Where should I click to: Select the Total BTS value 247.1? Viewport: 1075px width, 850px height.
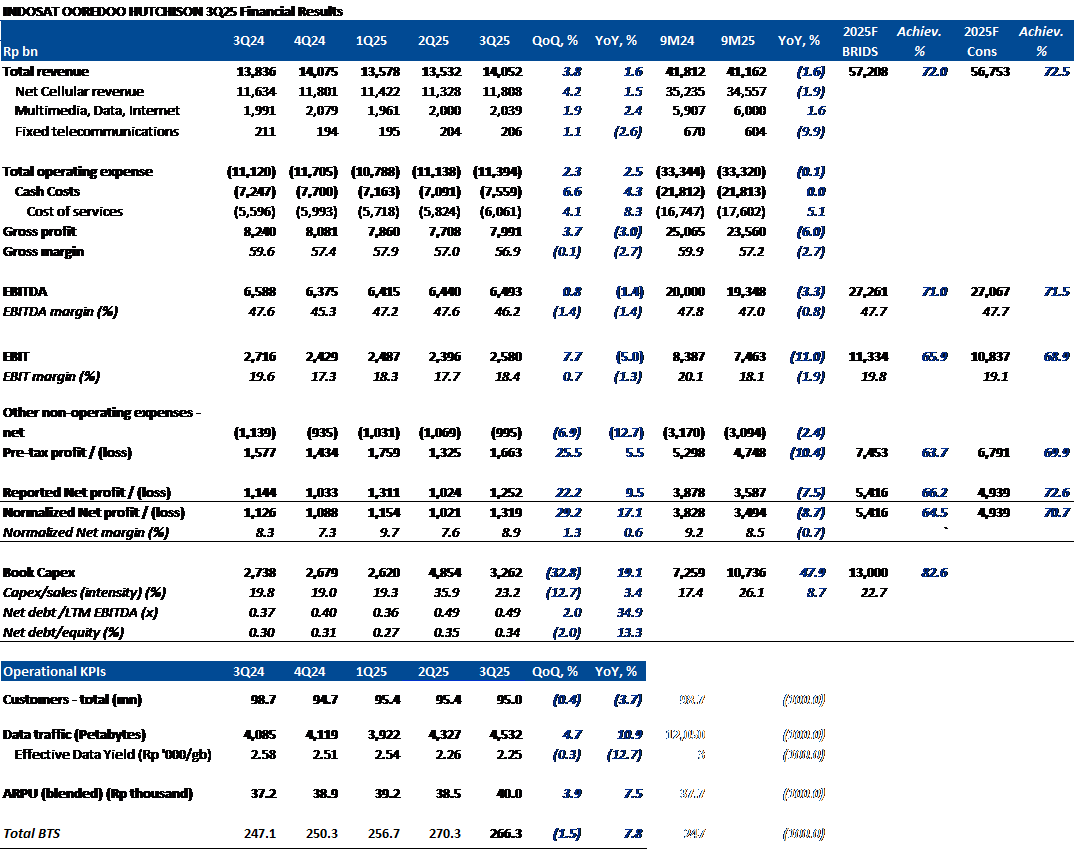[x=249, y=833]
